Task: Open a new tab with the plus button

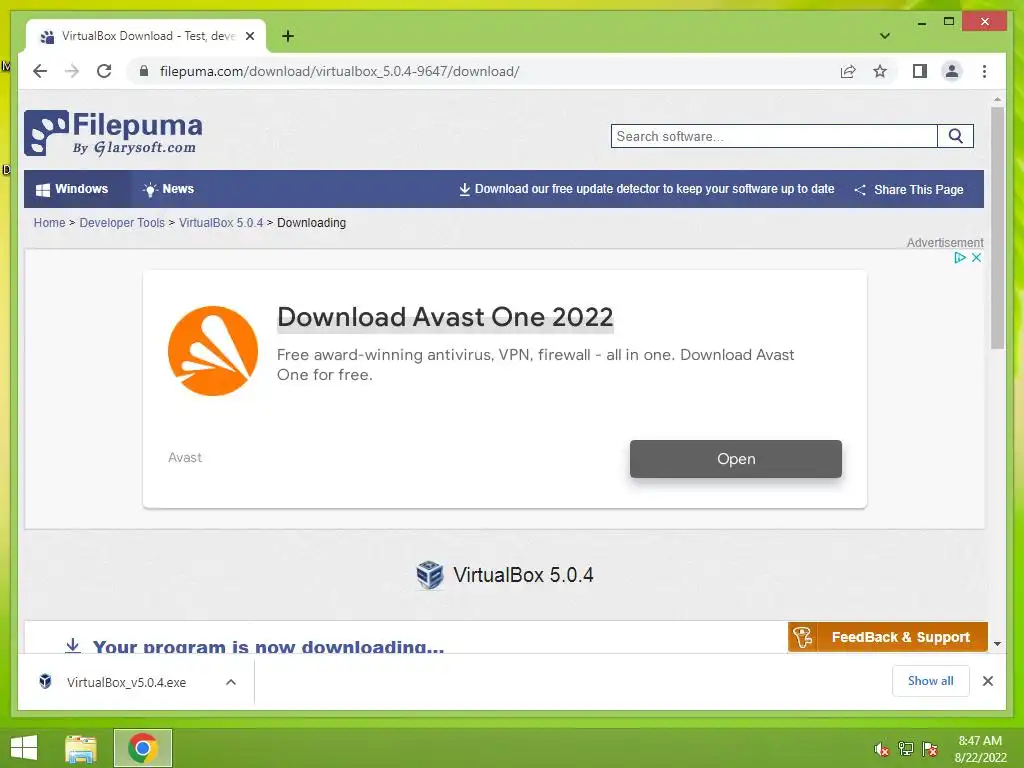Action: tap(287, 36)
